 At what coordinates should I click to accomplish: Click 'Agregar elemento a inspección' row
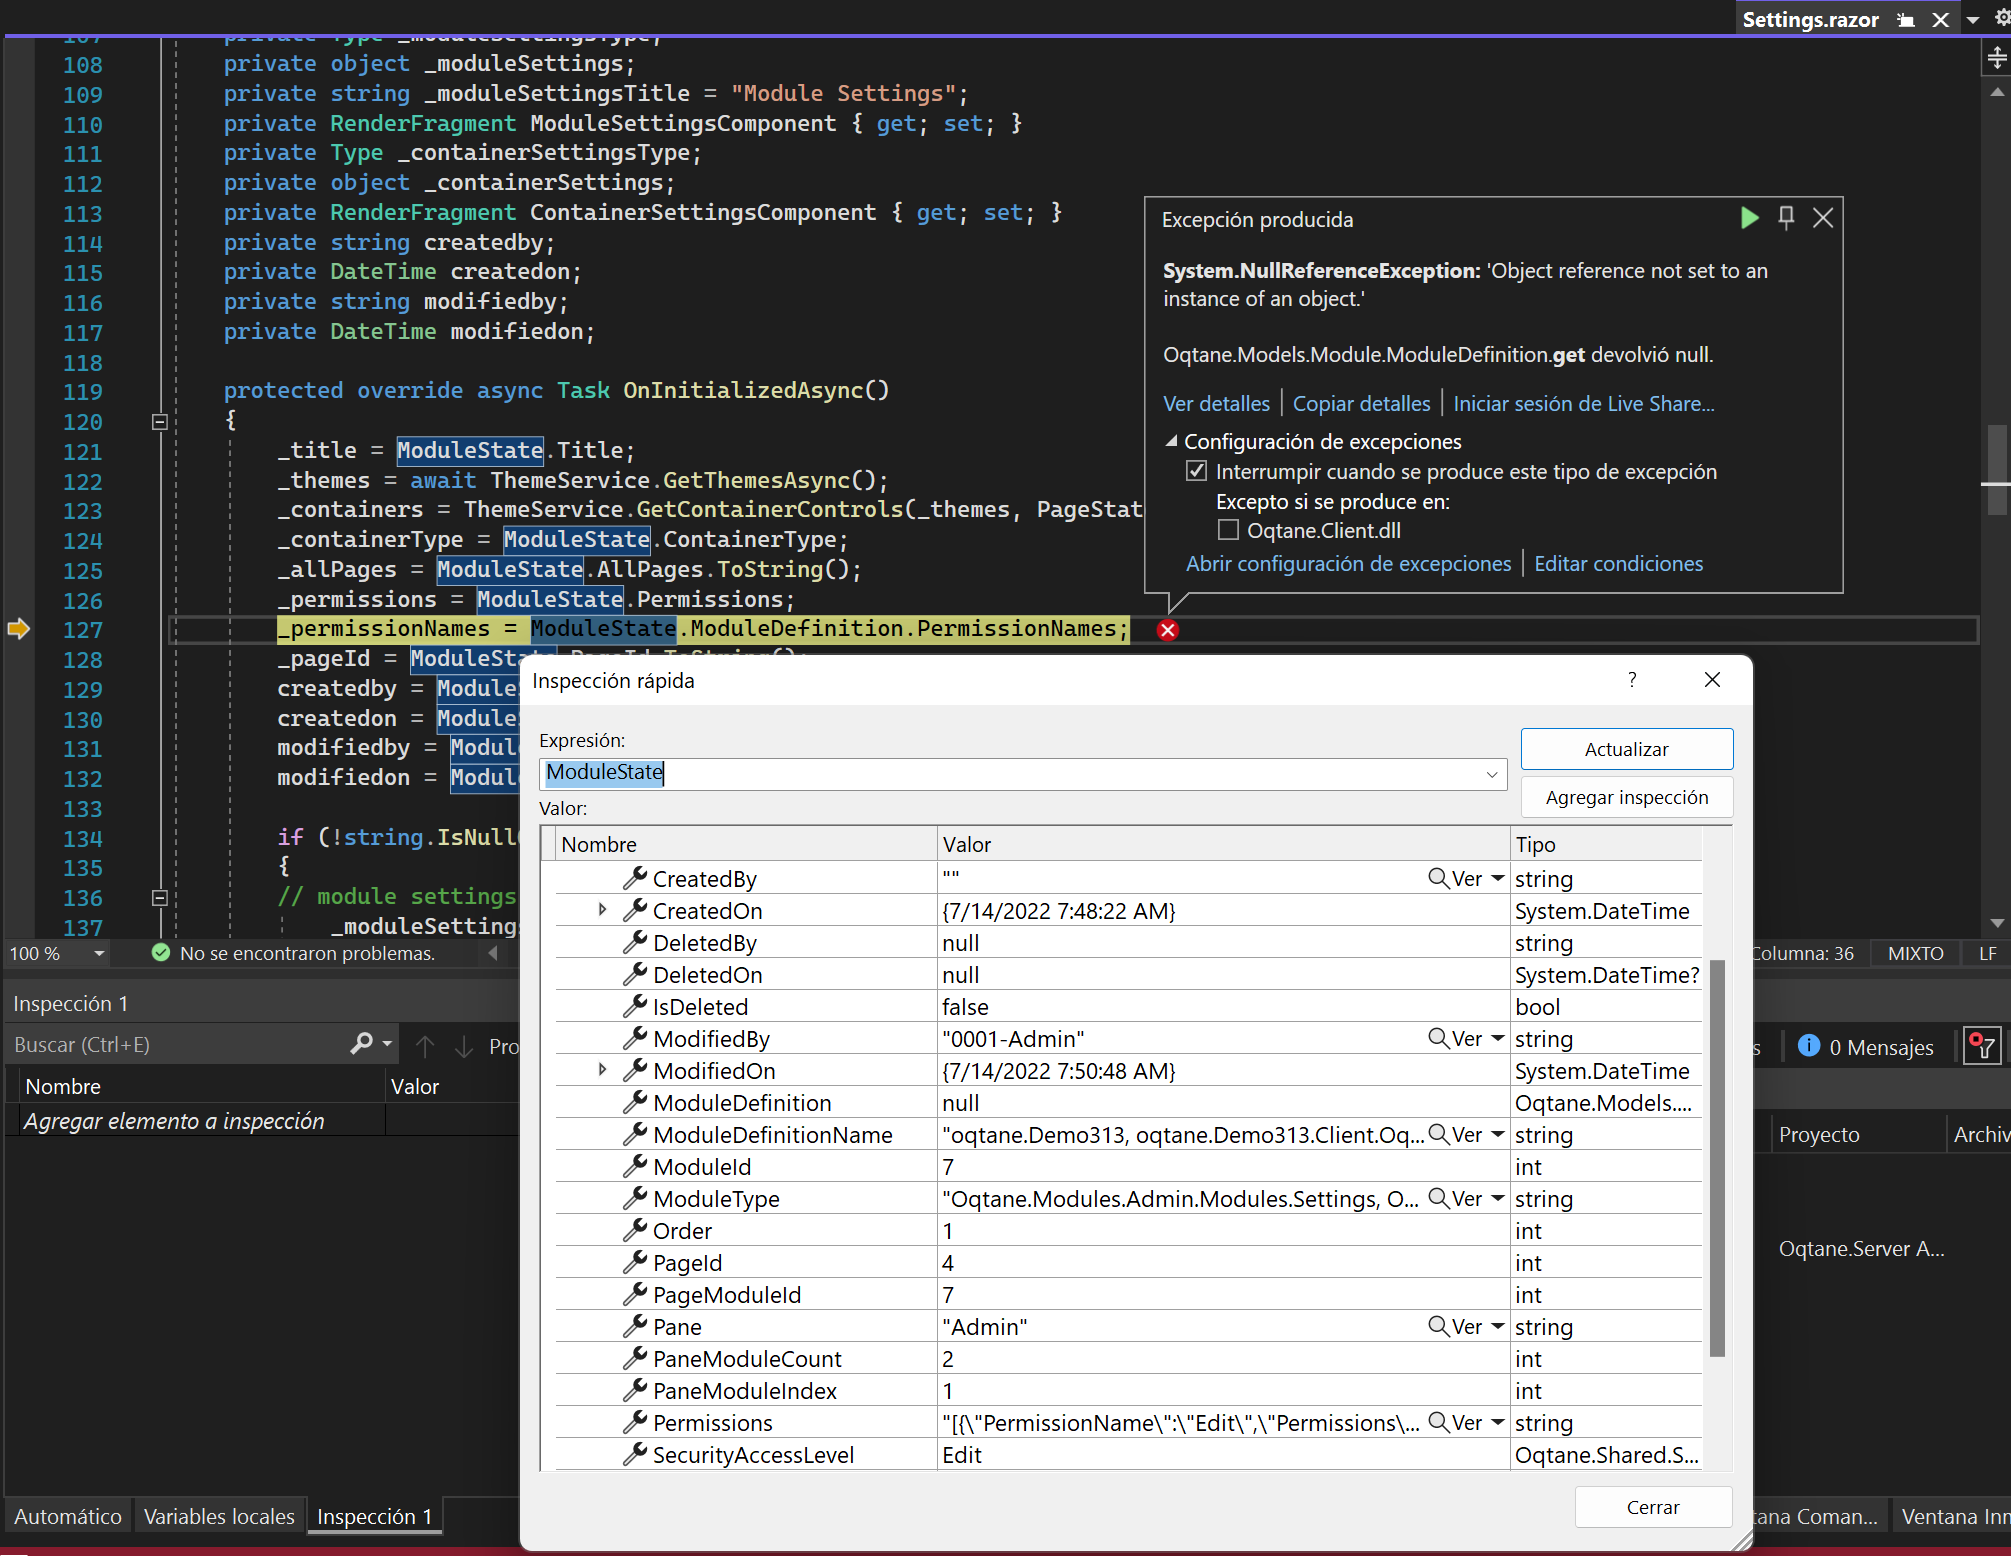pyautogui.click(x=174, y=1121)
